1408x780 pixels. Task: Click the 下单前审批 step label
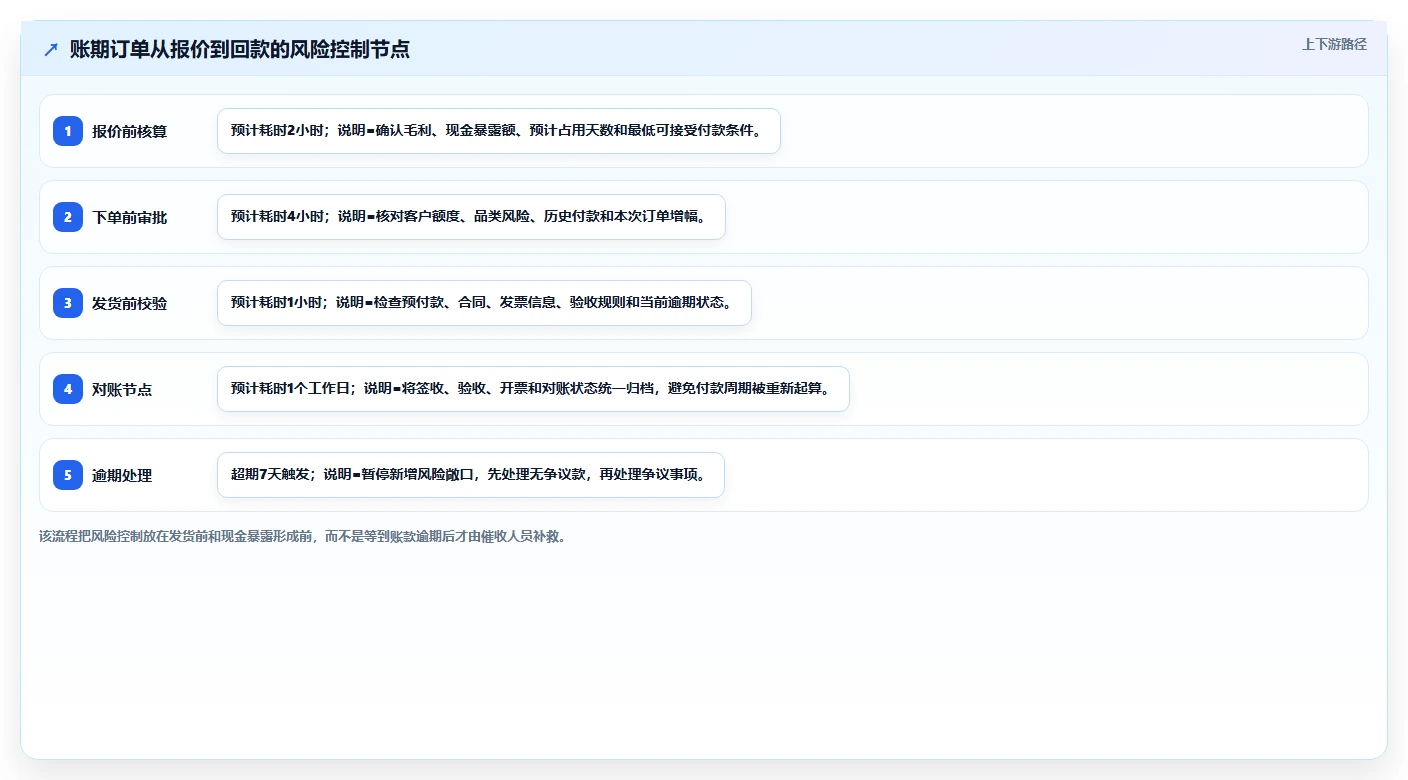(x=129, y=217)
